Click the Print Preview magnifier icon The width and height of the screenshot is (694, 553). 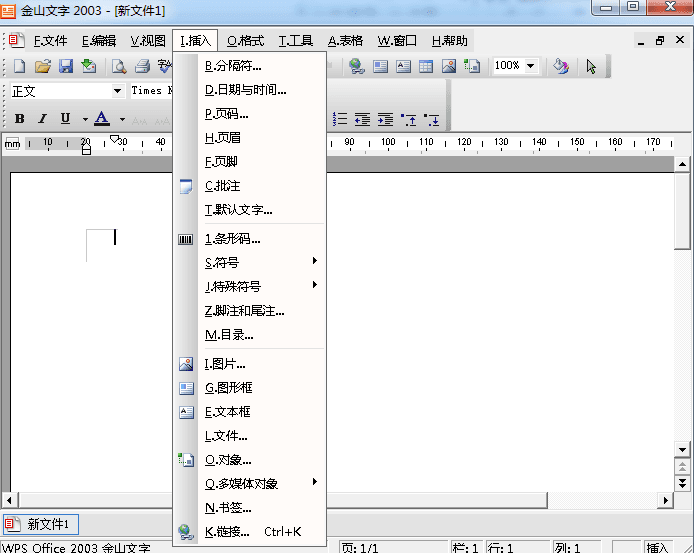[119, 66]
